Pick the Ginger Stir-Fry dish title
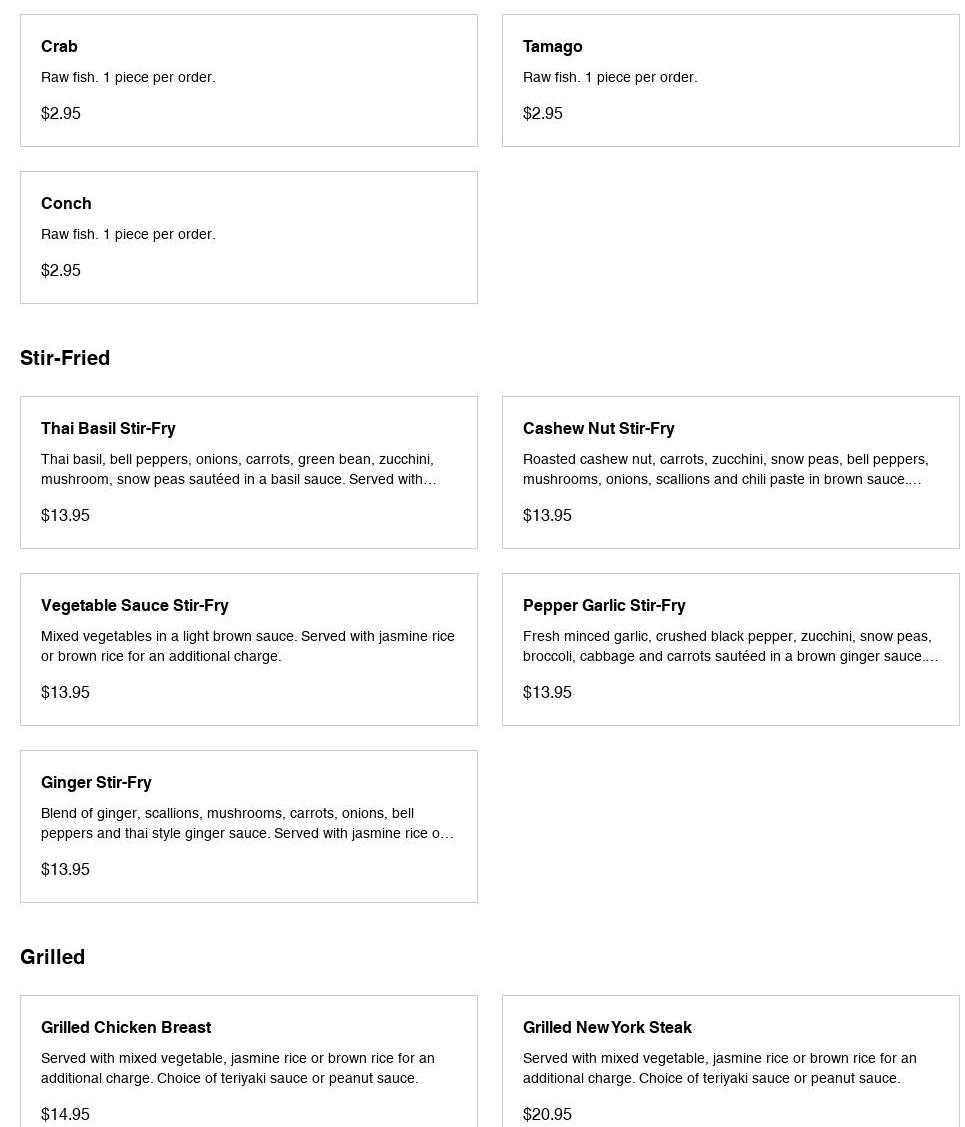Image resolution: width=965 pixels, height=1127 pixels. click(96, 783)
